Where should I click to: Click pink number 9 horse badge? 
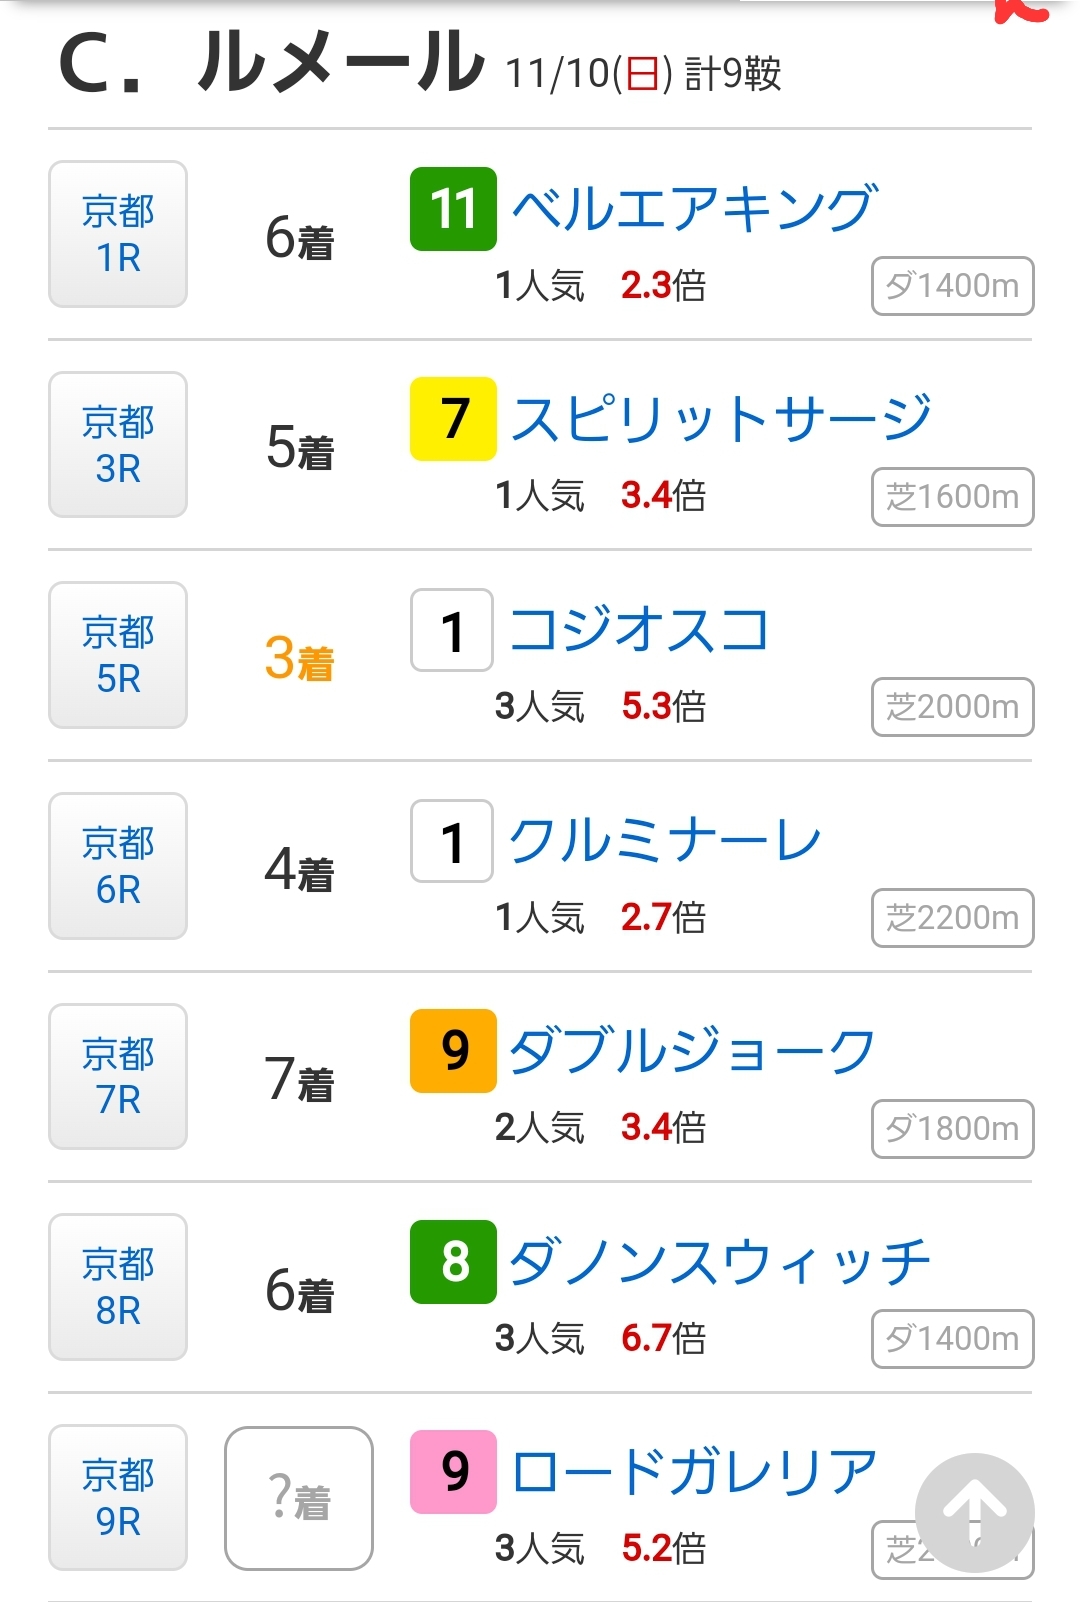[453, 1472]
